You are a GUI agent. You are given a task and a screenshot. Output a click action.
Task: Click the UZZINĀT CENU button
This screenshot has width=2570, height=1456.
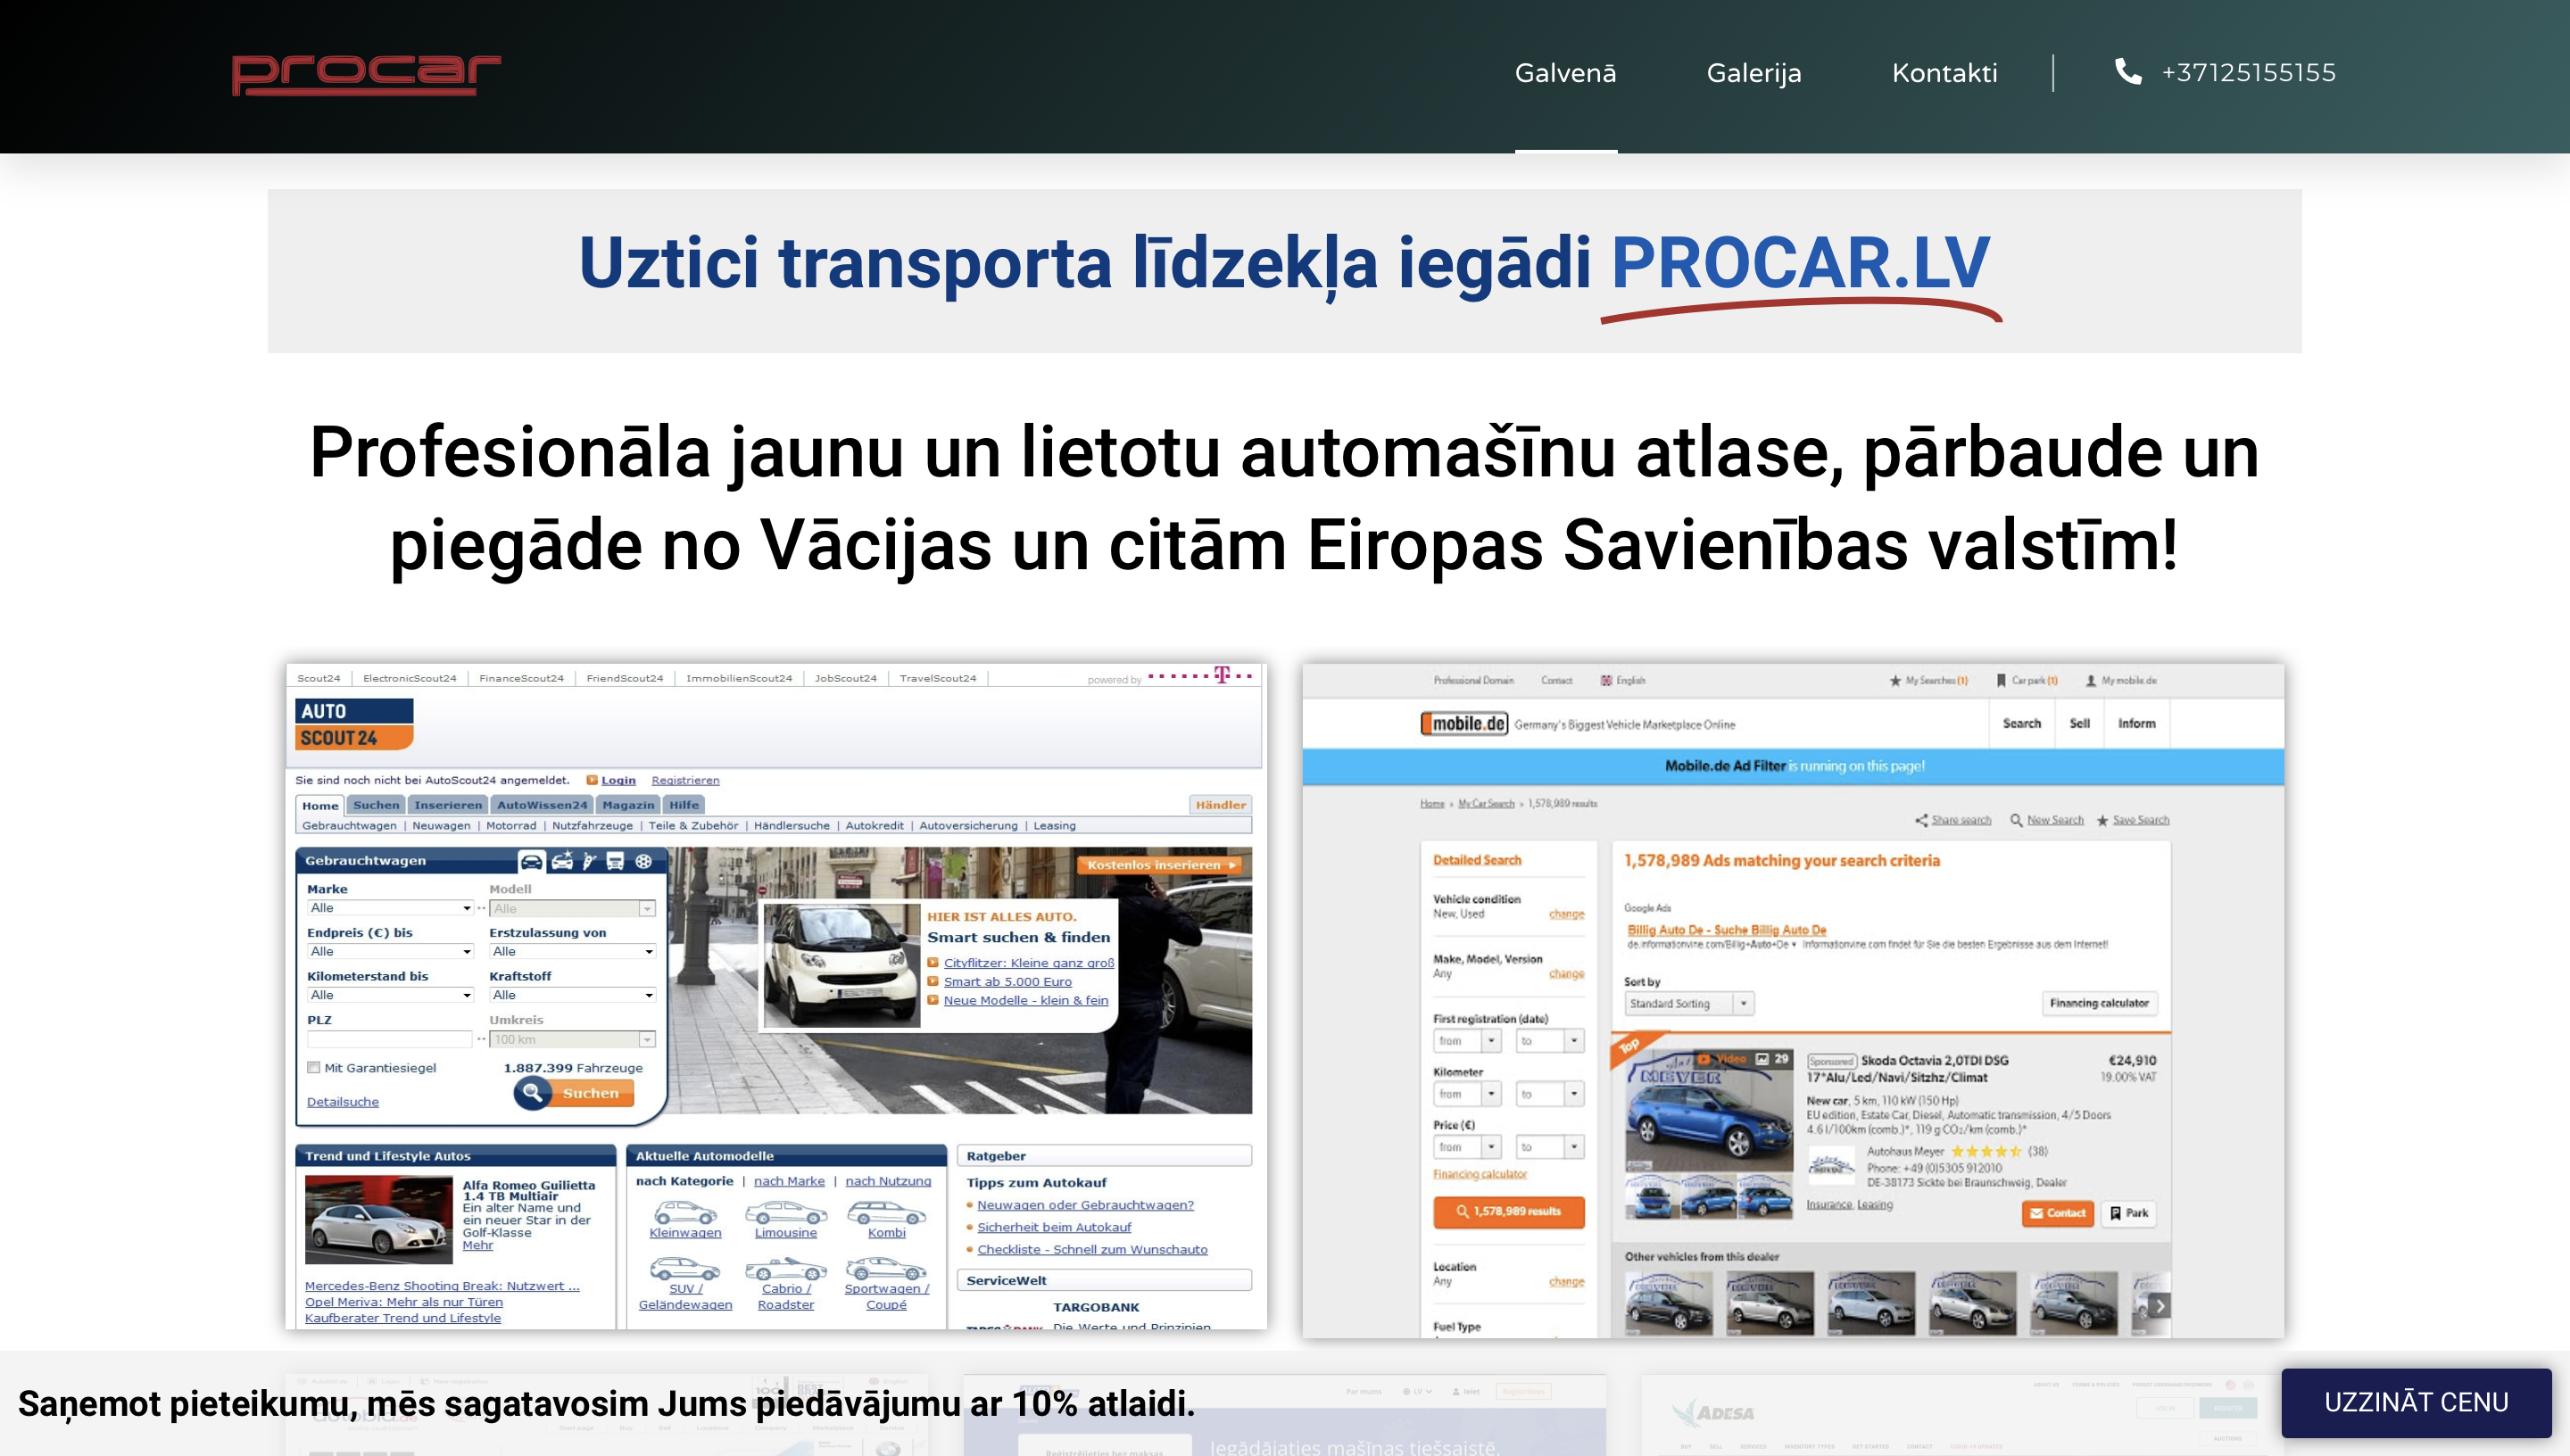tap(2415, 1402)
